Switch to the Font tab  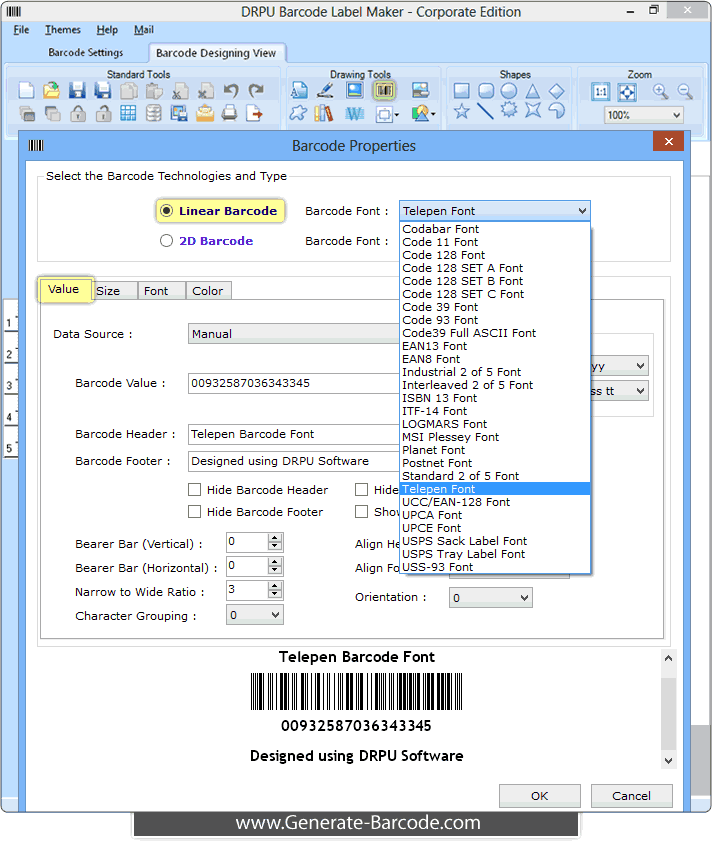[x=161, y=291]
